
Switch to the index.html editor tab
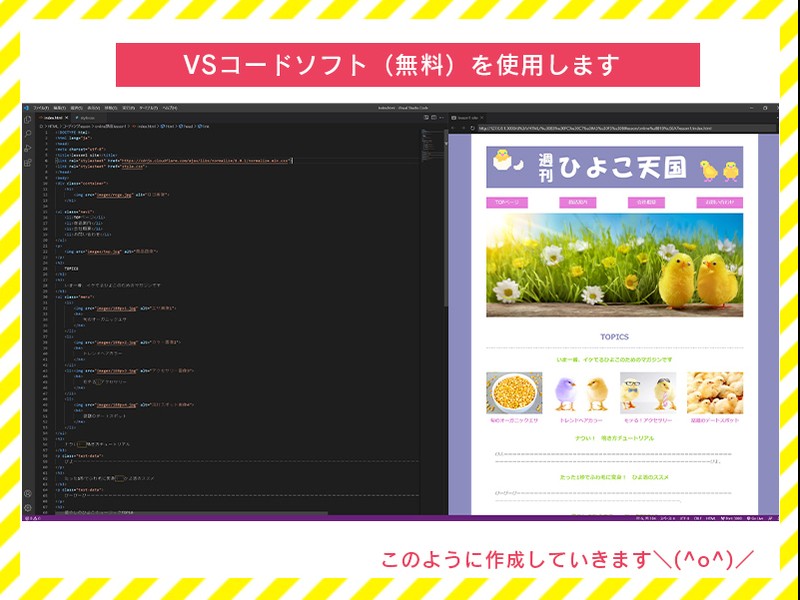[52, 116]
